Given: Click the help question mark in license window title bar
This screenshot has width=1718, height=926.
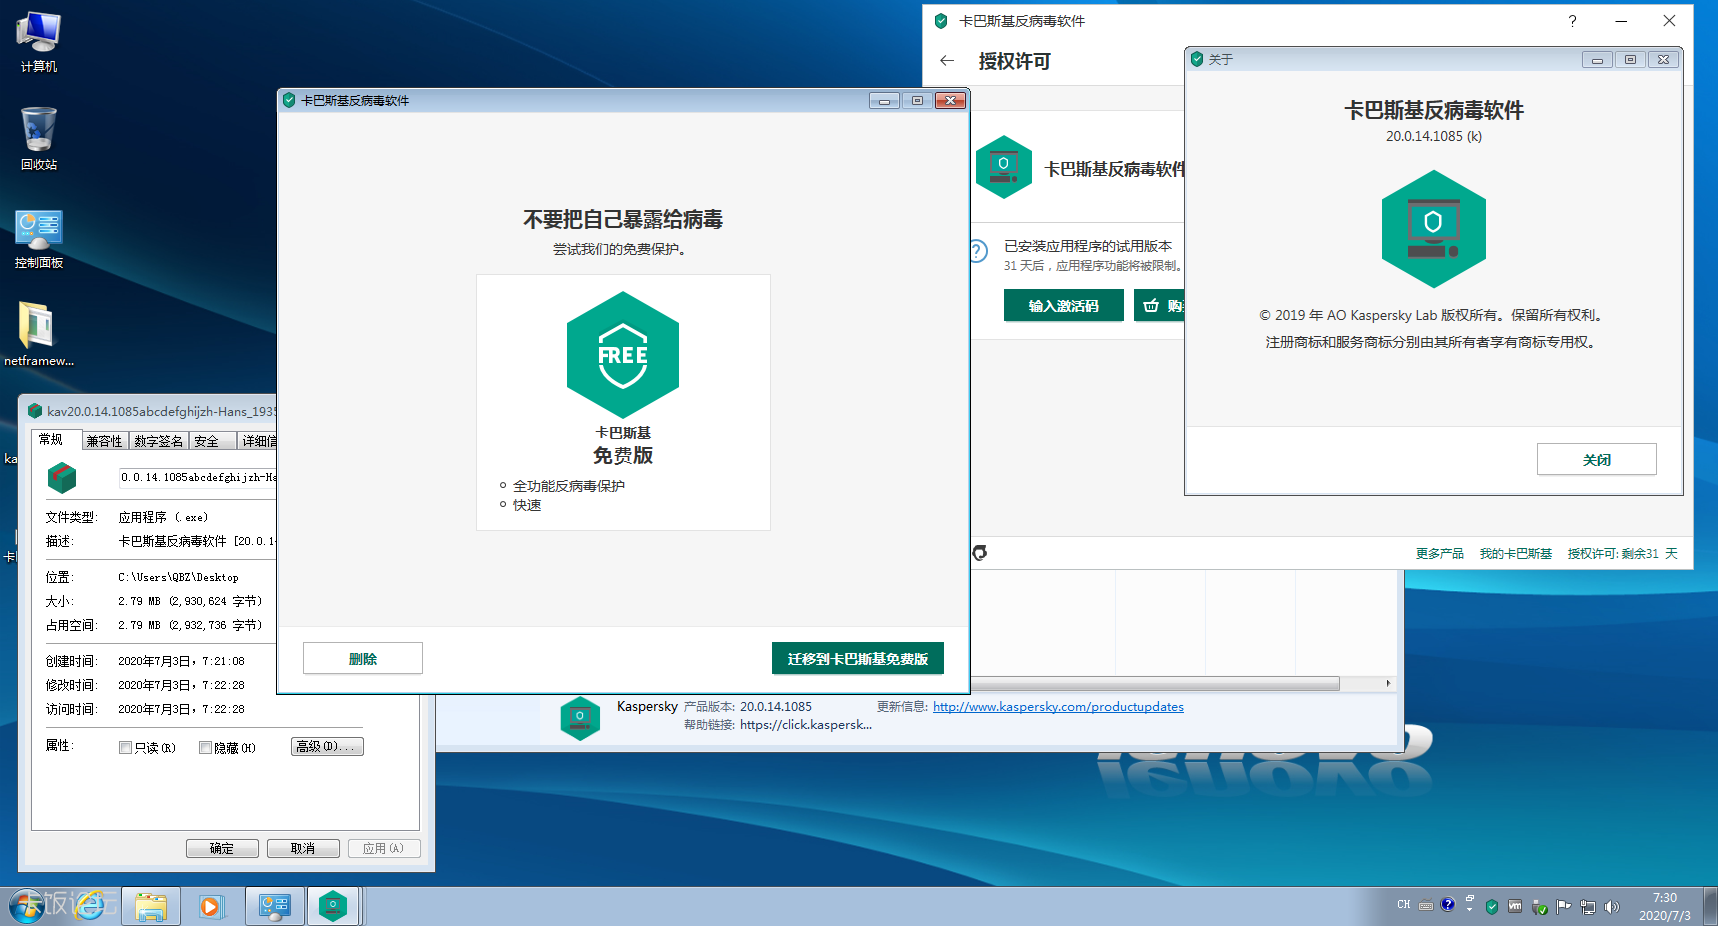Looking at the screenshot, I should (x=1572, y=21).
